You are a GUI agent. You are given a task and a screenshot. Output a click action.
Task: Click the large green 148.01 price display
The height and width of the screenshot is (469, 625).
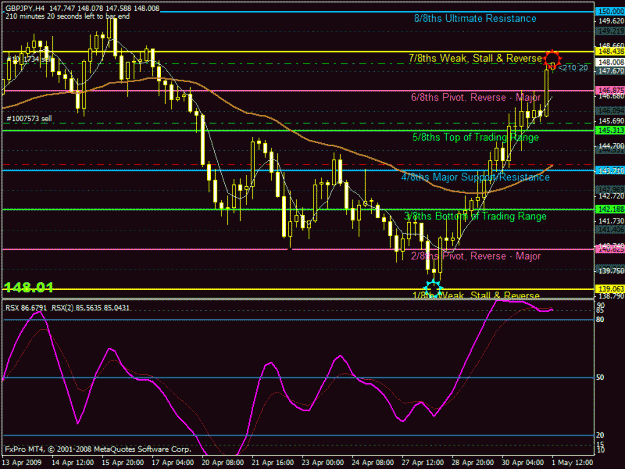point(28,287)
